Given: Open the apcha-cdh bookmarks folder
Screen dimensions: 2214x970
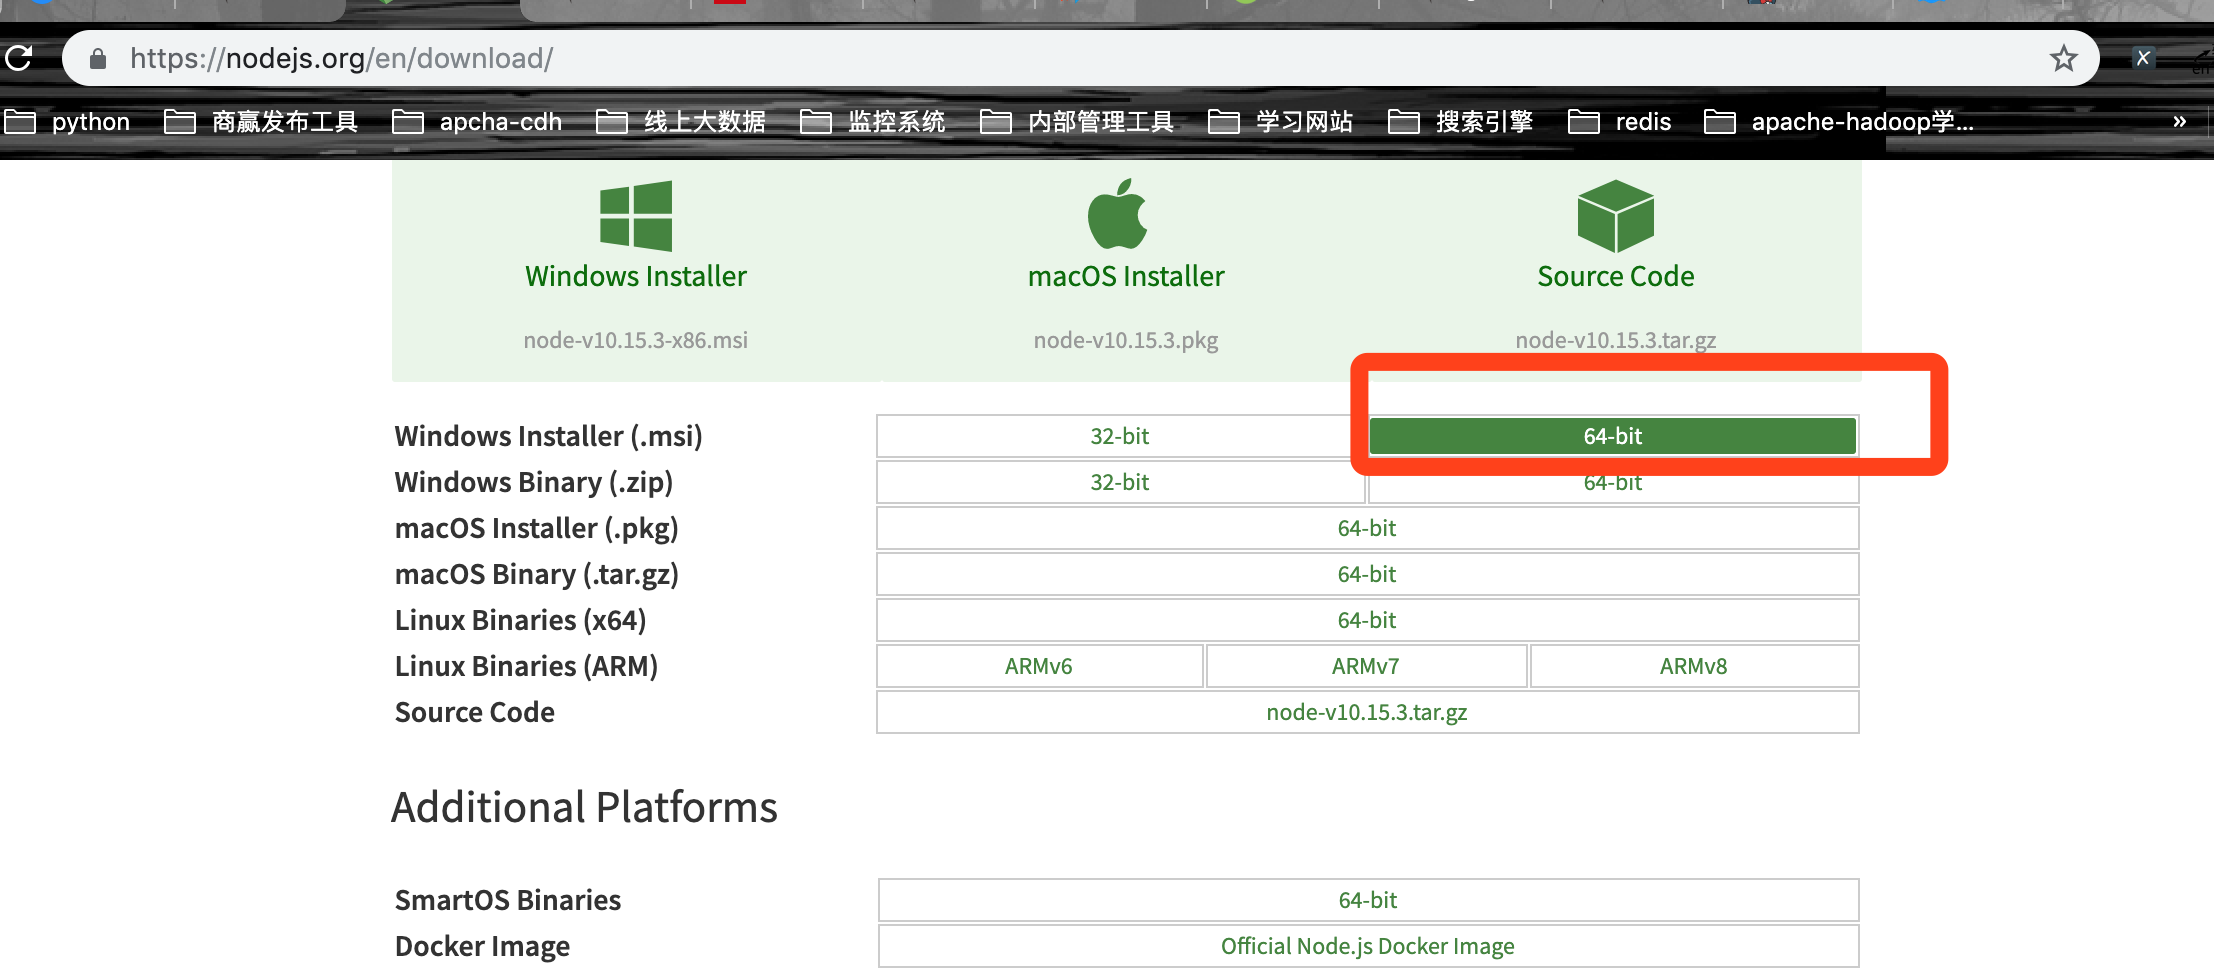Looking at the screenshot, I should (477, 122).
